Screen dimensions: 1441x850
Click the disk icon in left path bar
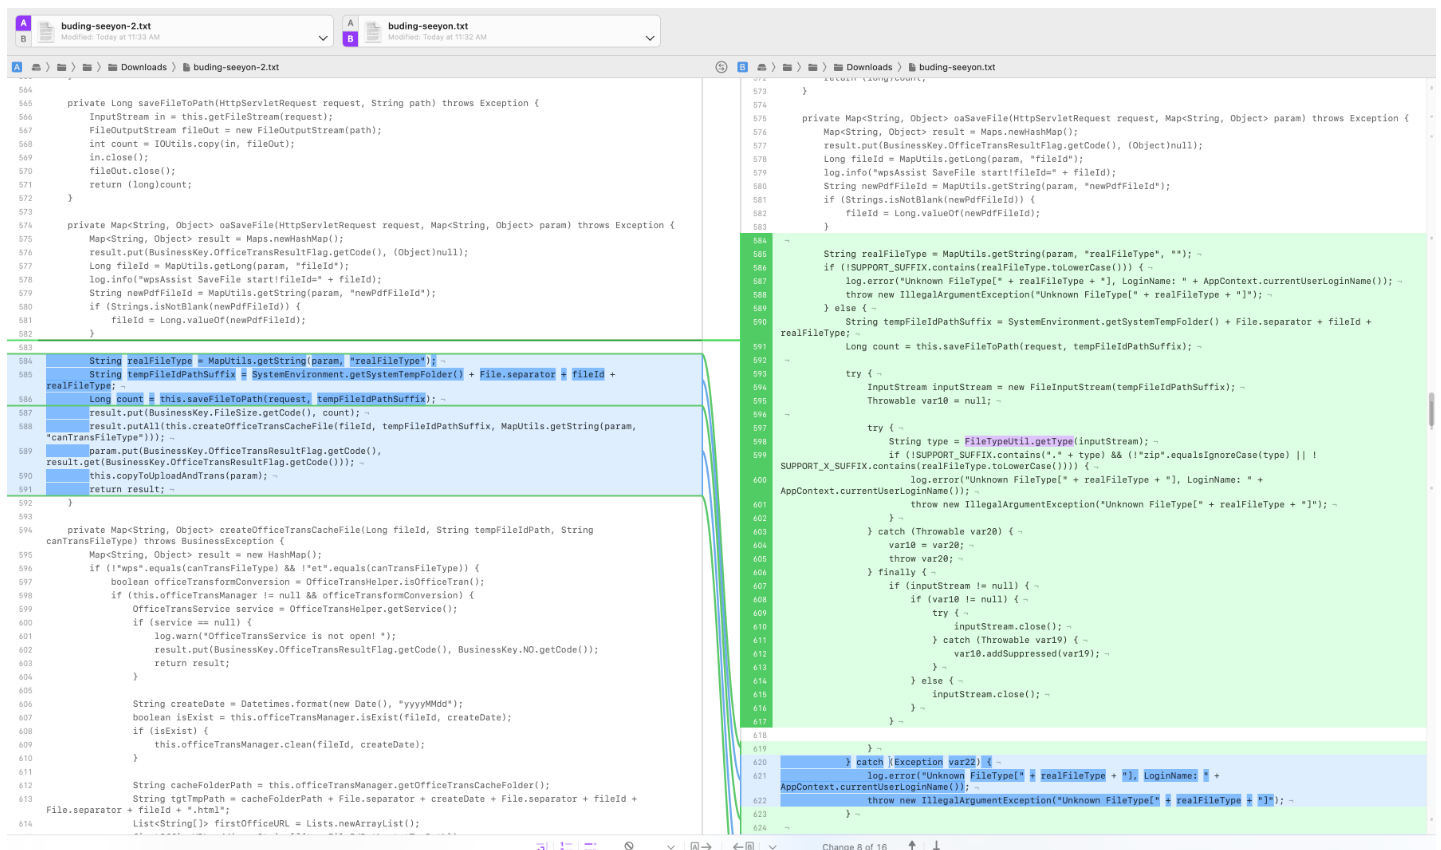36,67
